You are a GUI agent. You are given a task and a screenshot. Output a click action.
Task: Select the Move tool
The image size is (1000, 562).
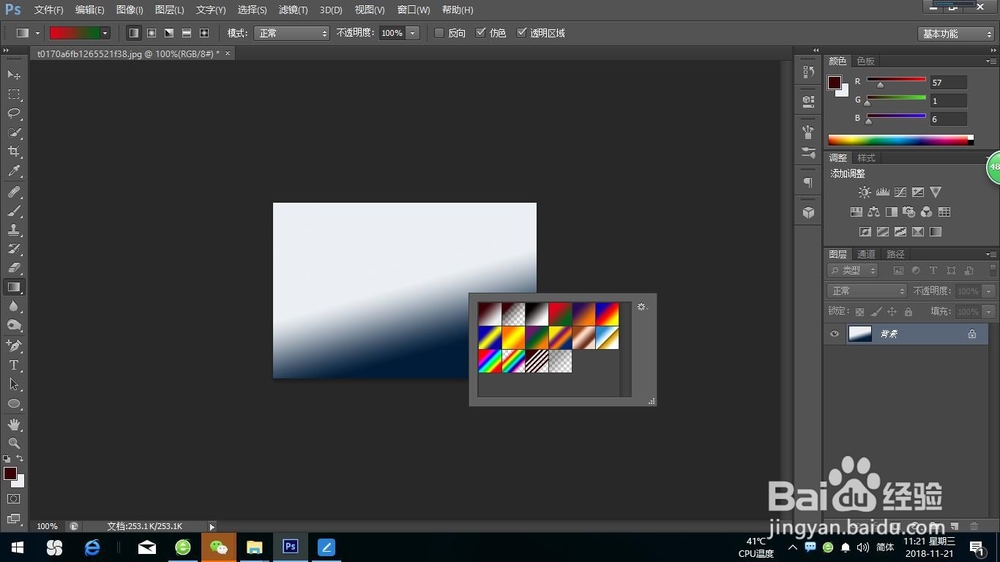pyautogui.click(x=13, y=75)
